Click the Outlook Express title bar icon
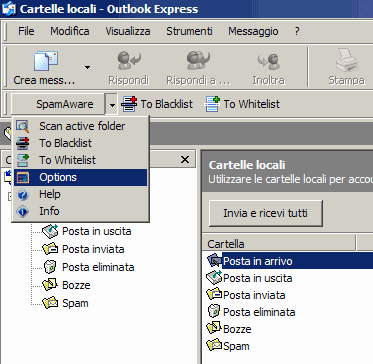 tap(8, 9)
